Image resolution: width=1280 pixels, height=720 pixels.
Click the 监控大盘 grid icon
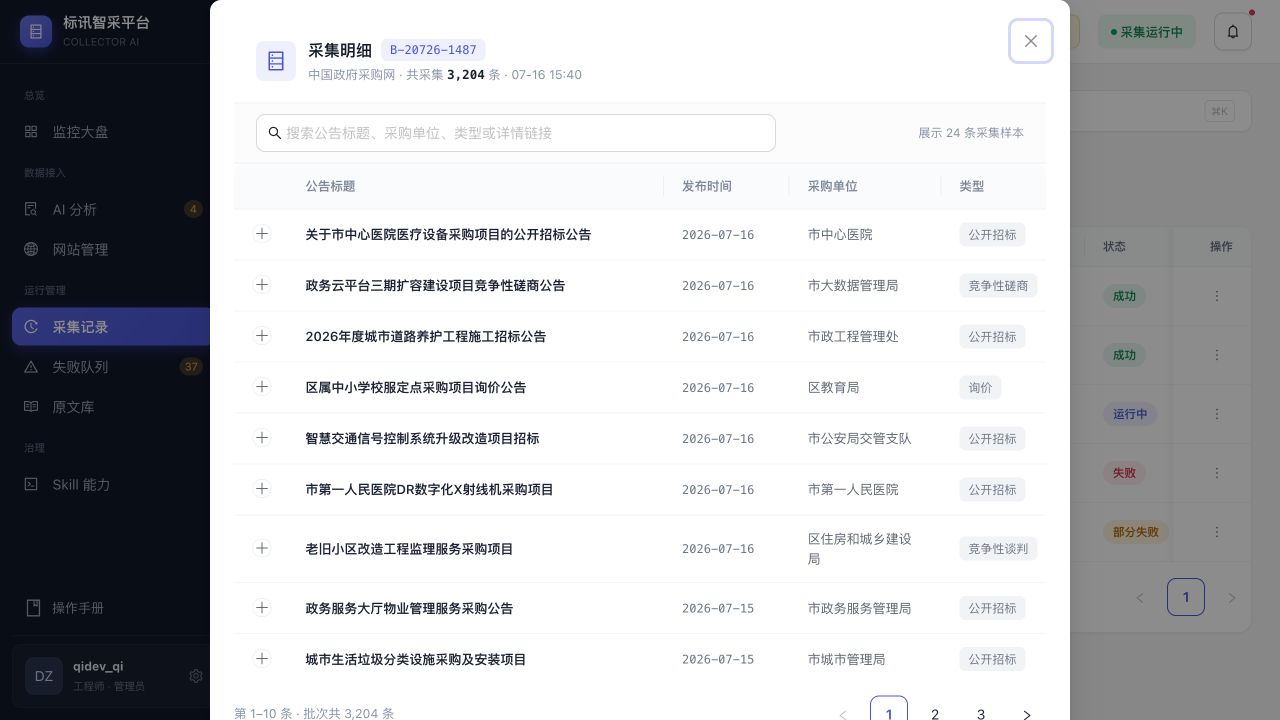31,132
